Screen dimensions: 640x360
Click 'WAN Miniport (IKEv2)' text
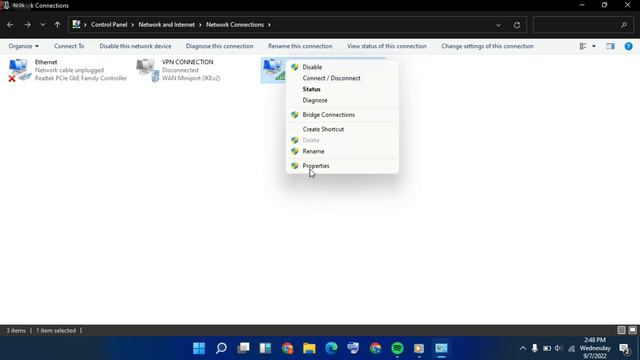(x=191, y=78)
